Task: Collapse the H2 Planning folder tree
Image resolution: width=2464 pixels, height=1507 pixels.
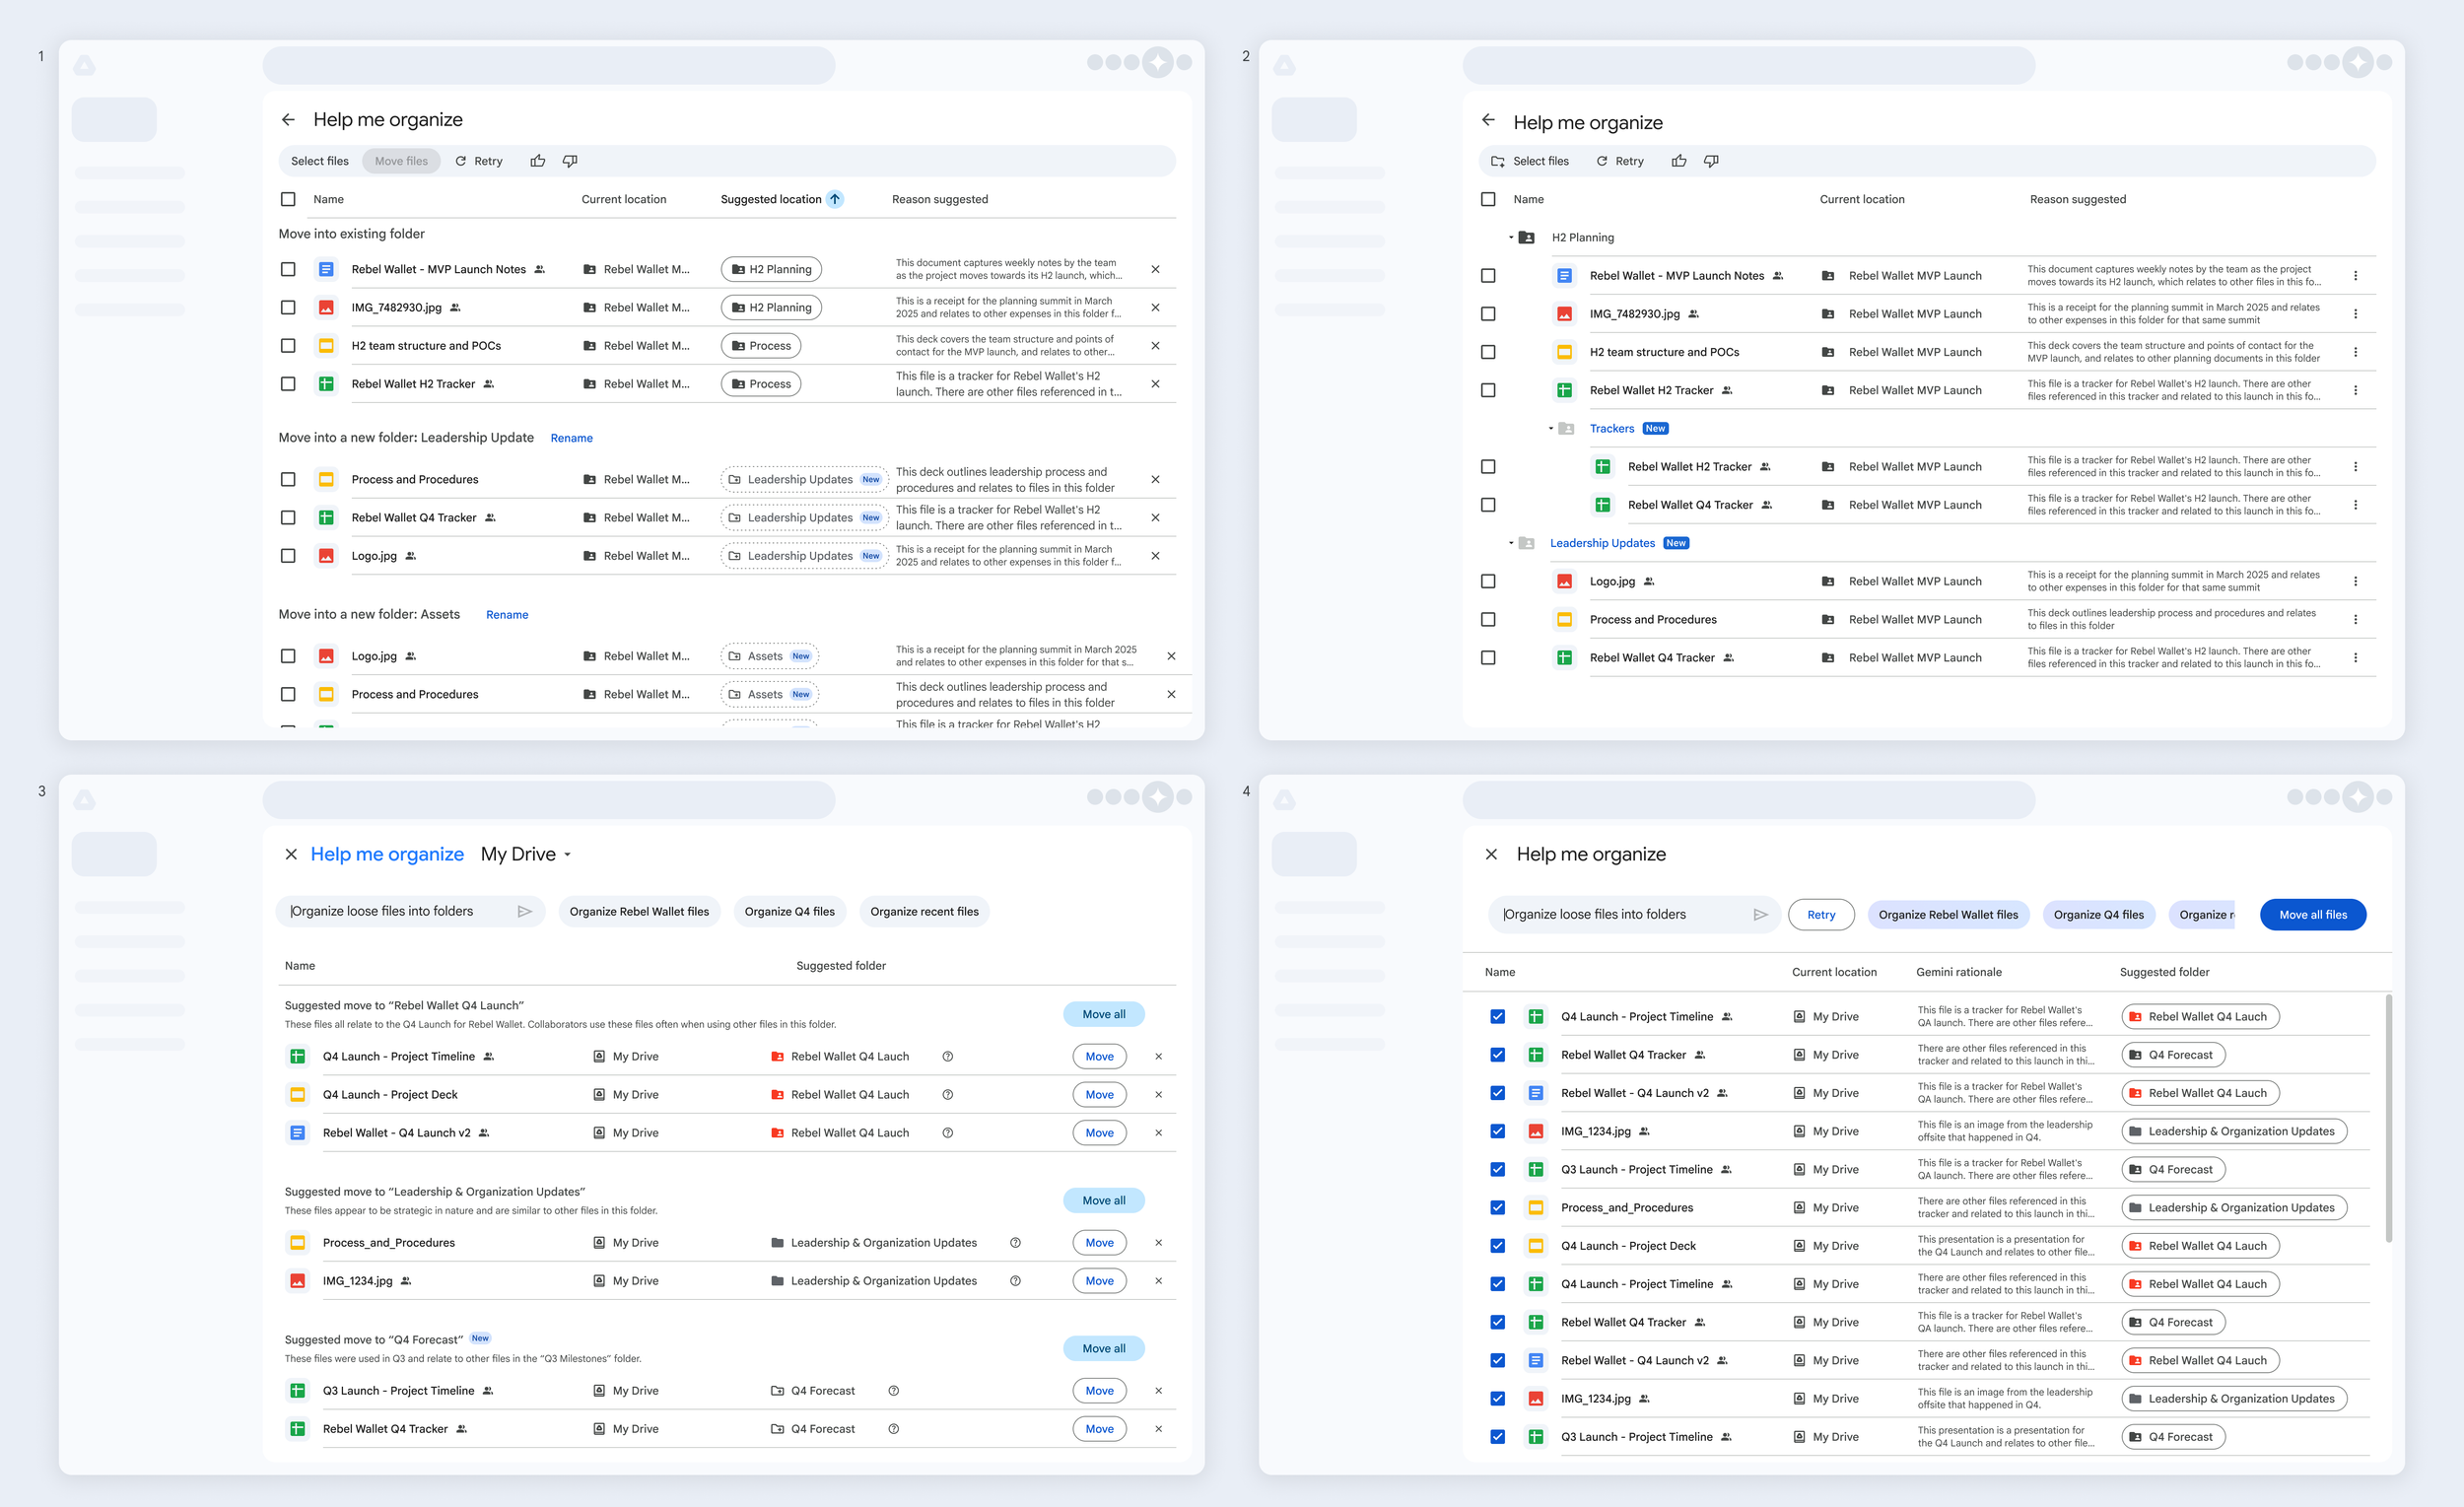Action: 1510,237
